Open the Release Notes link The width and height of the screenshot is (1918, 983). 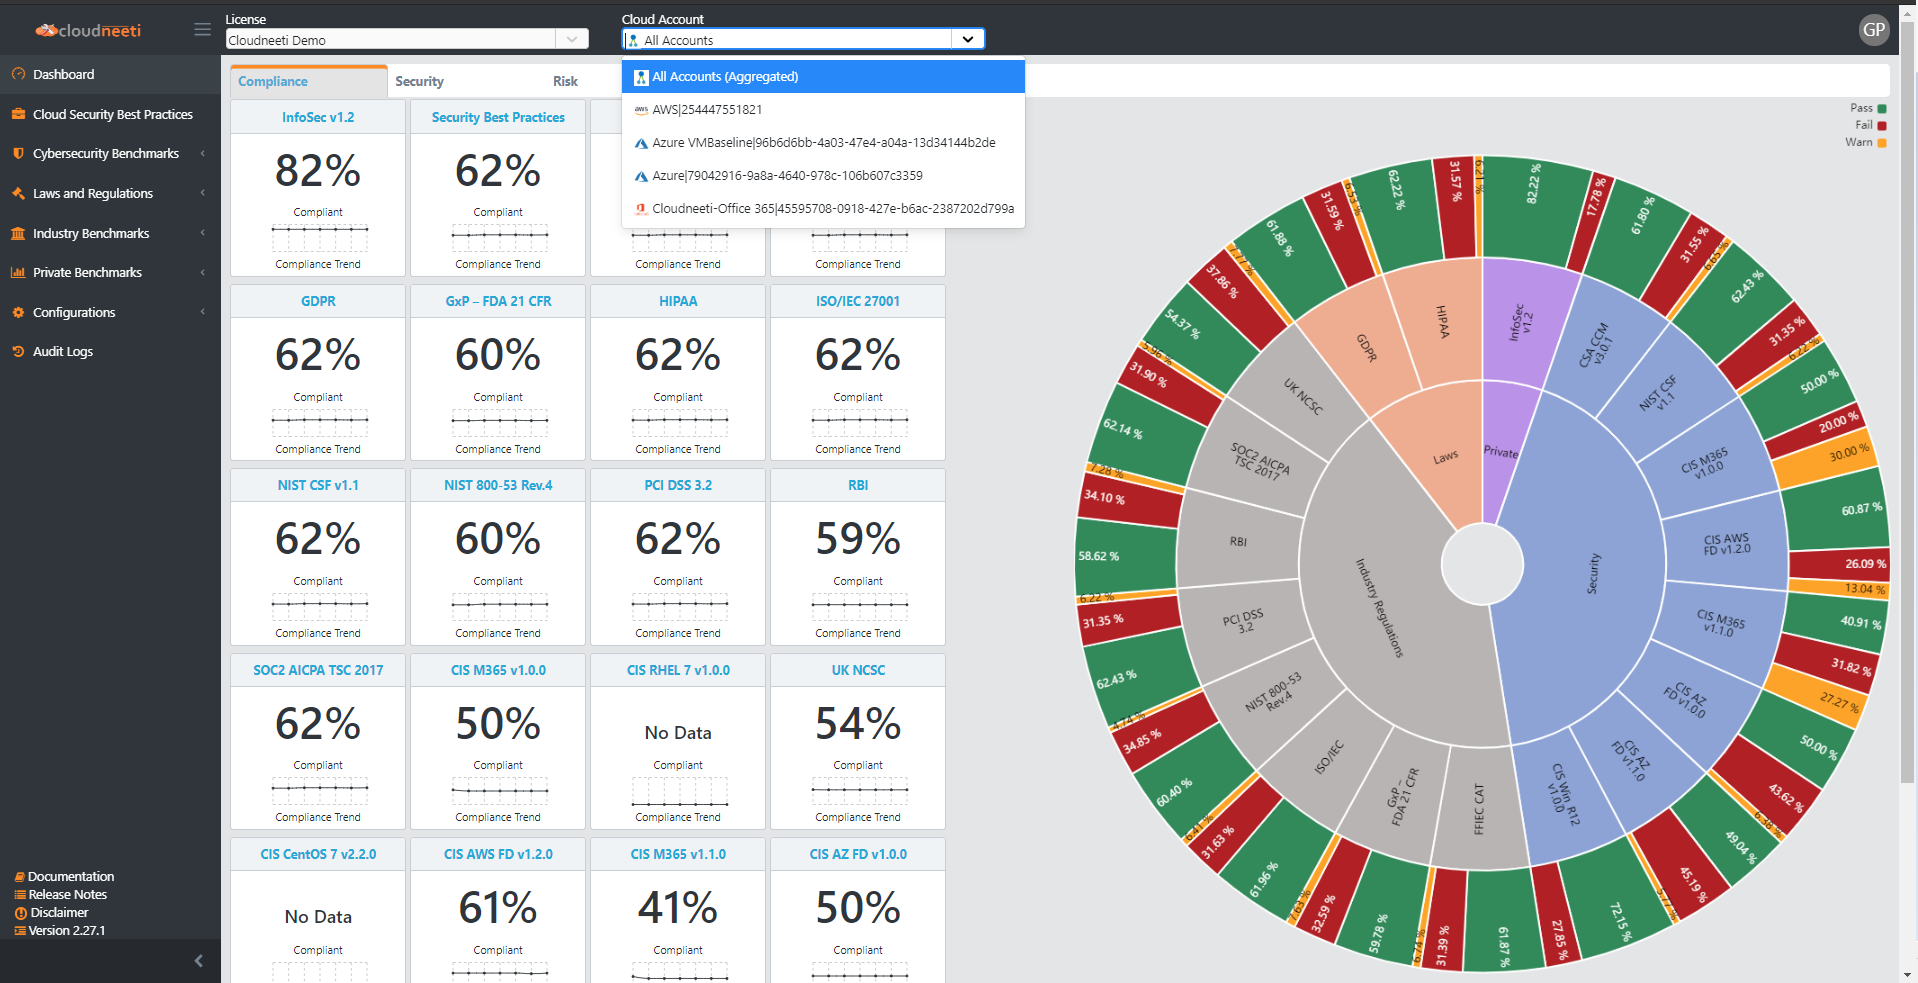pyautogui.click(x=67, y=895)
